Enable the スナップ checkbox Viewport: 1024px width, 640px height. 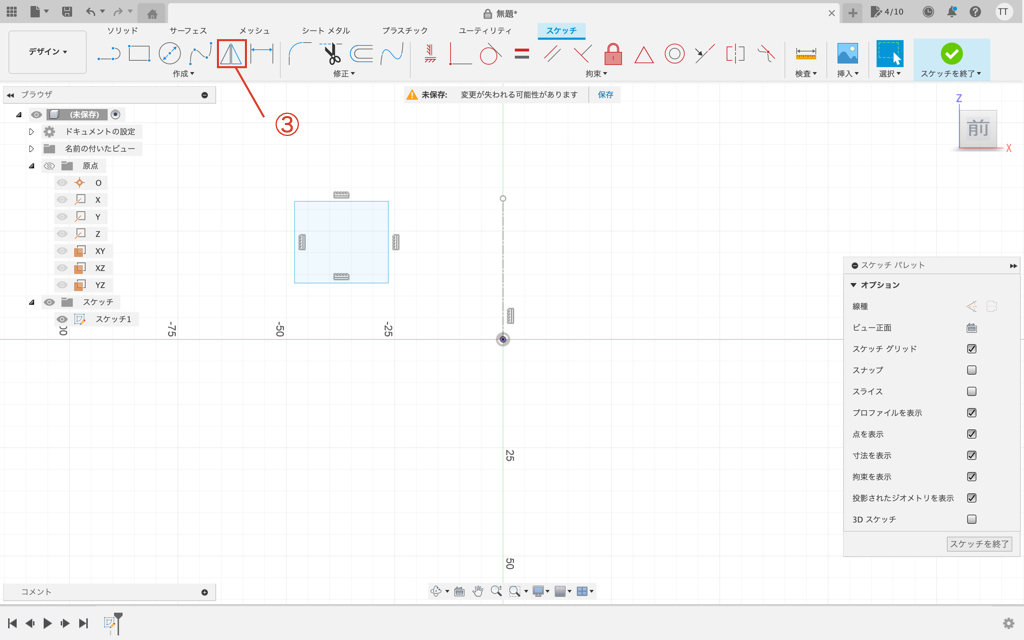pos(972,370)
